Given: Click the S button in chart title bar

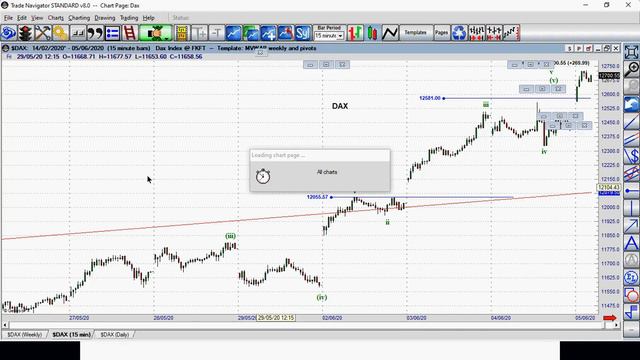Looking at the screenshot, I should (x=569, y=48).
